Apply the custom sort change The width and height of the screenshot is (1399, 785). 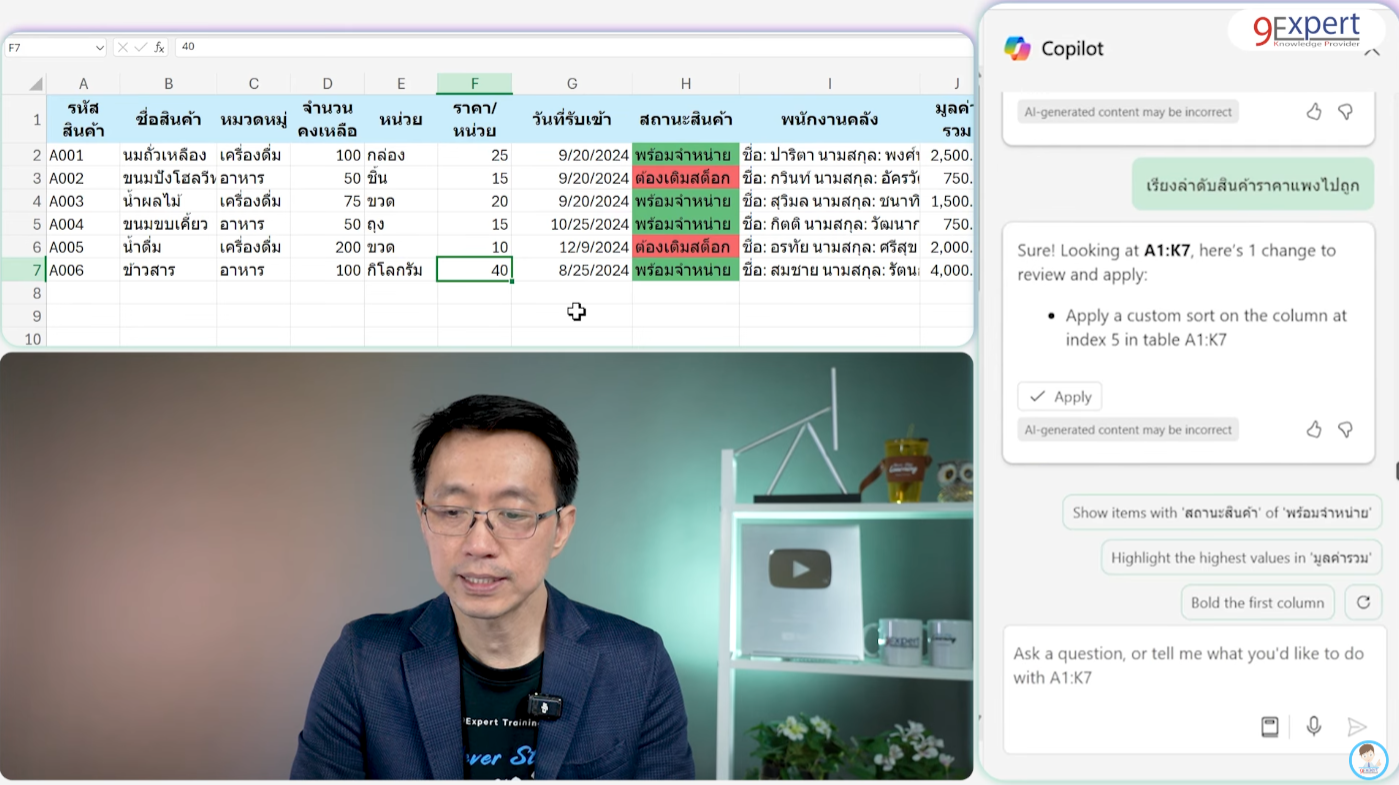pos(1060,397)
